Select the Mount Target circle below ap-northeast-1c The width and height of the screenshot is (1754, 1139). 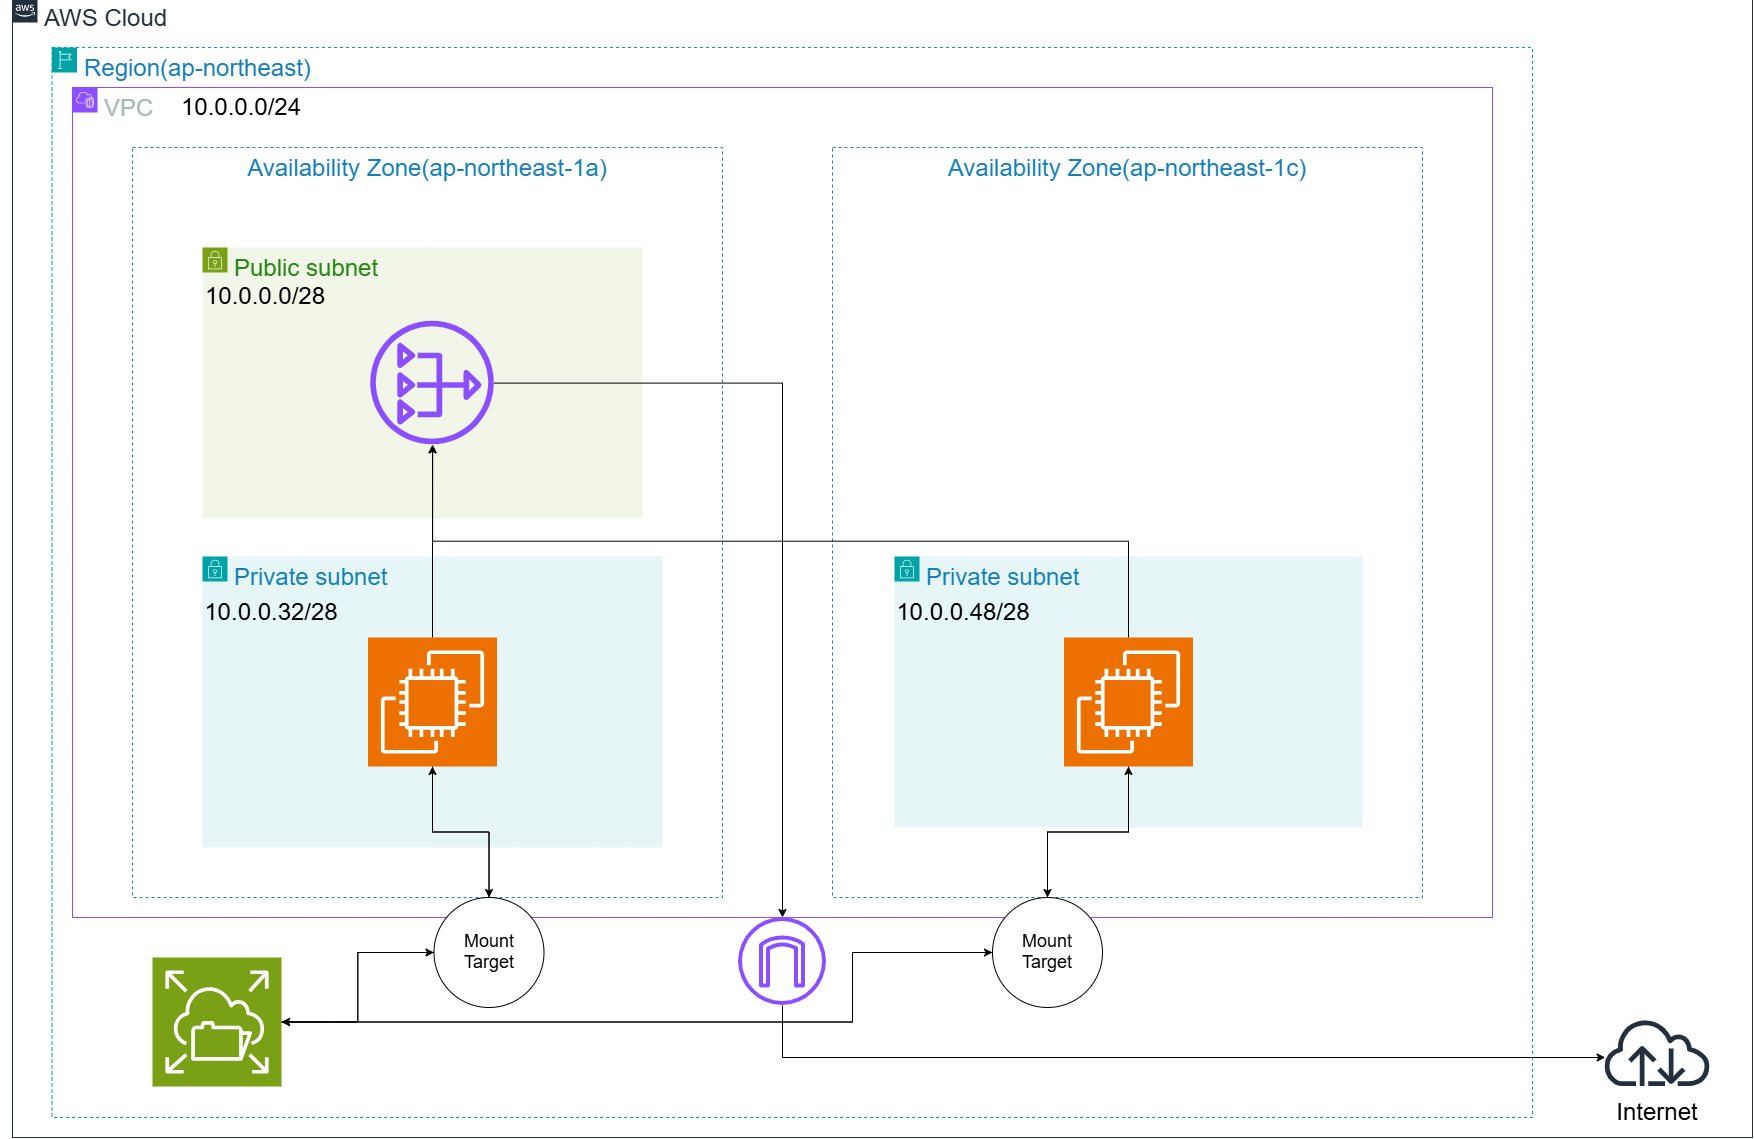tap(1047, 952)
